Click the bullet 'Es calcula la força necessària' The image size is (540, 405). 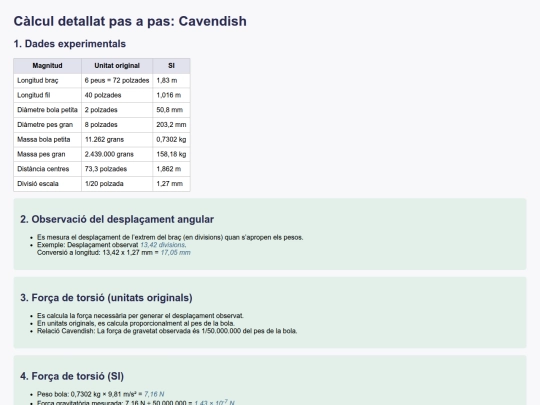click(x=140, y=316)
